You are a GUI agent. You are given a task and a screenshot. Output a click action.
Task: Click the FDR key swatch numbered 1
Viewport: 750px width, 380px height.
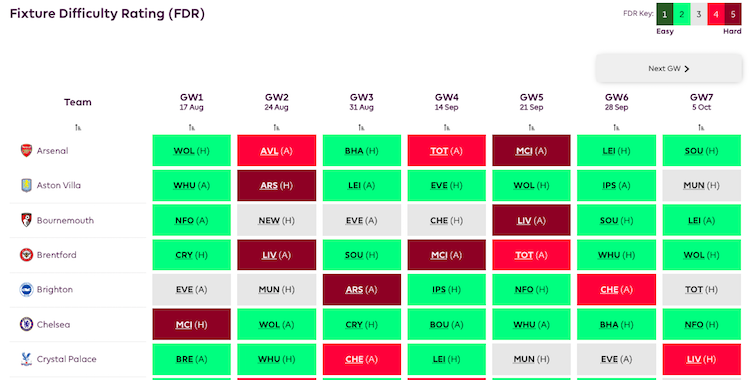pyautogui.click(x=664, y=14)
